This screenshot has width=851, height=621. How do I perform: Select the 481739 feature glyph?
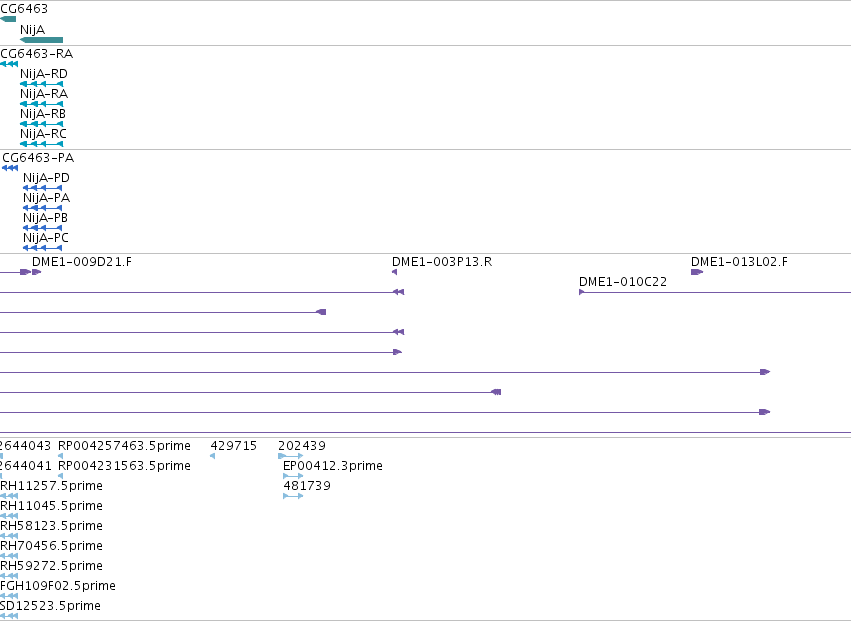click(x=293, y=497)
